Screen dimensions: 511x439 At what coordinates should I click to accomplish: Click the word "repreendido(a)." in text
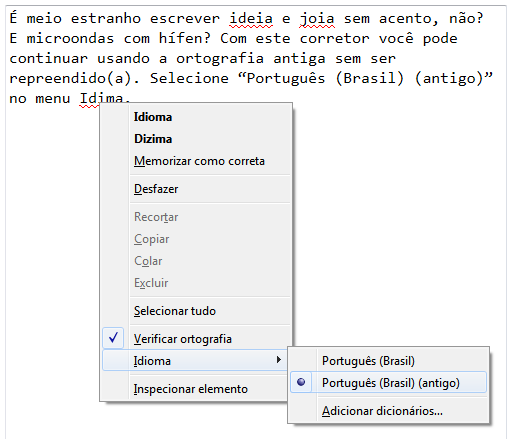[x=75, y=79]
